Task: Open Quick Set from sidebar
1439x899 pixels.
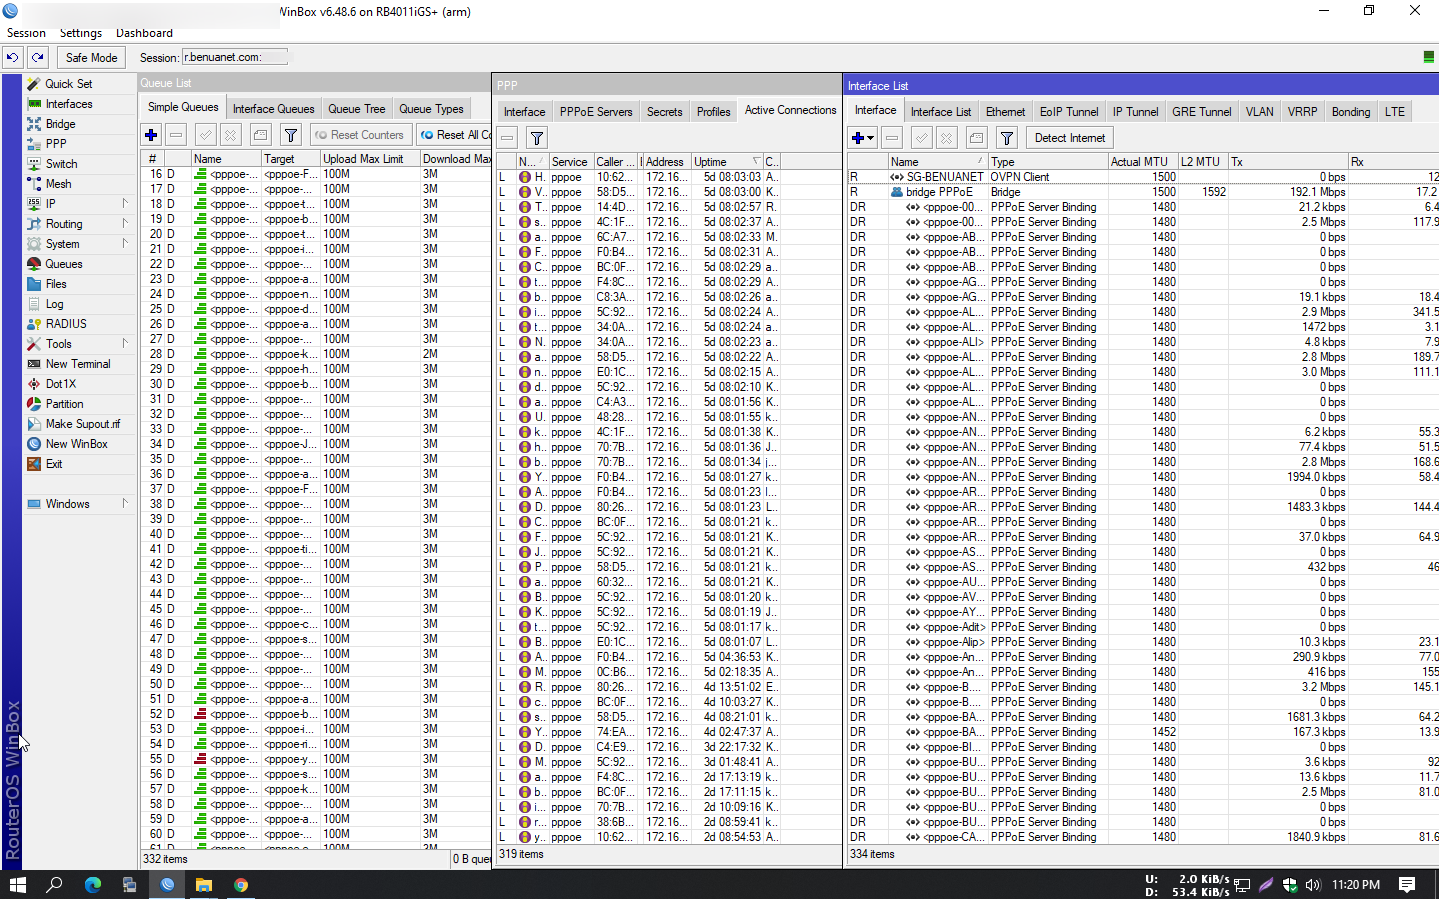Action: (68, 84)
